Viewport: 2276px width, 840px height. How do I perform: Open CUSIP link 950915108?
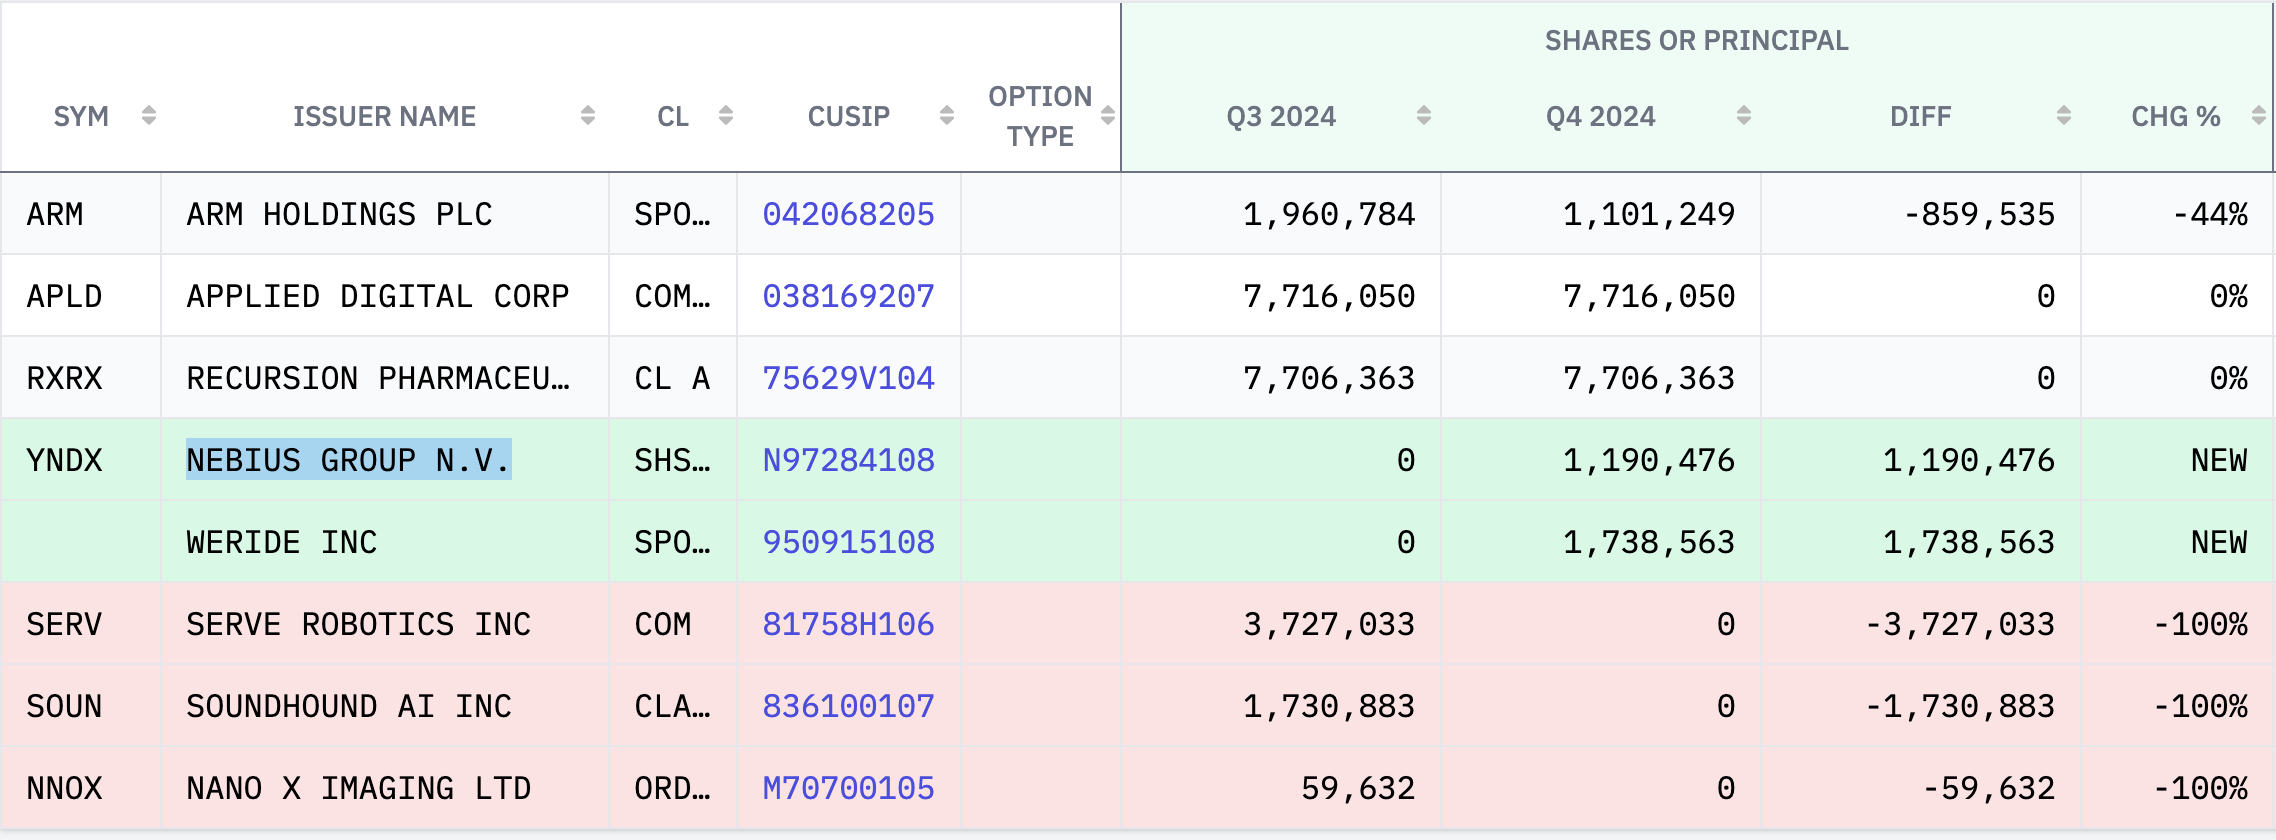[848, 542]
